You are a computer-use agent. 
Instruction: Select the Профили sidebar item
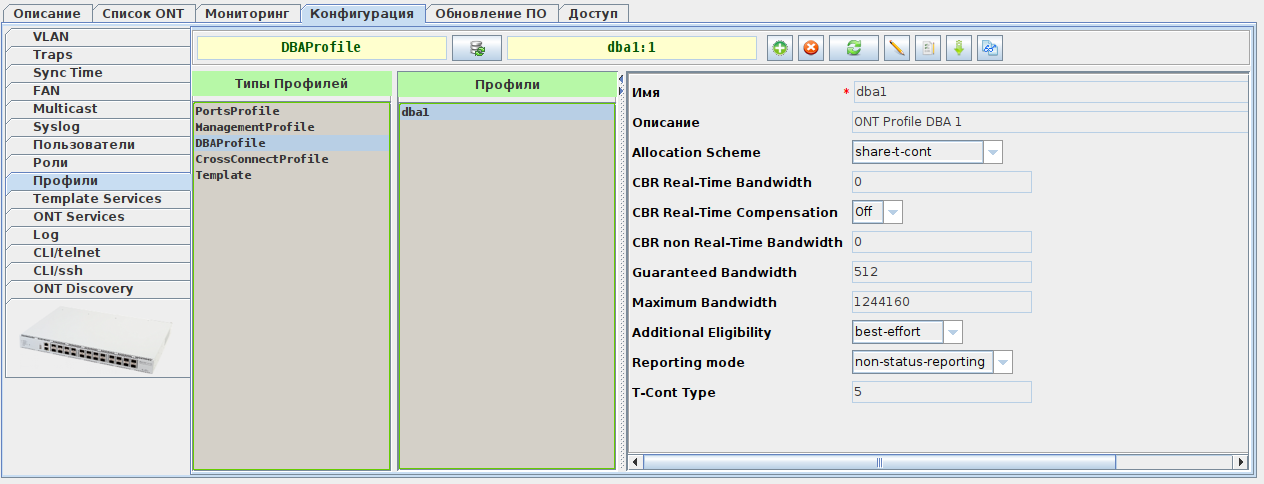pyautogui.click(x=97, y=181)
